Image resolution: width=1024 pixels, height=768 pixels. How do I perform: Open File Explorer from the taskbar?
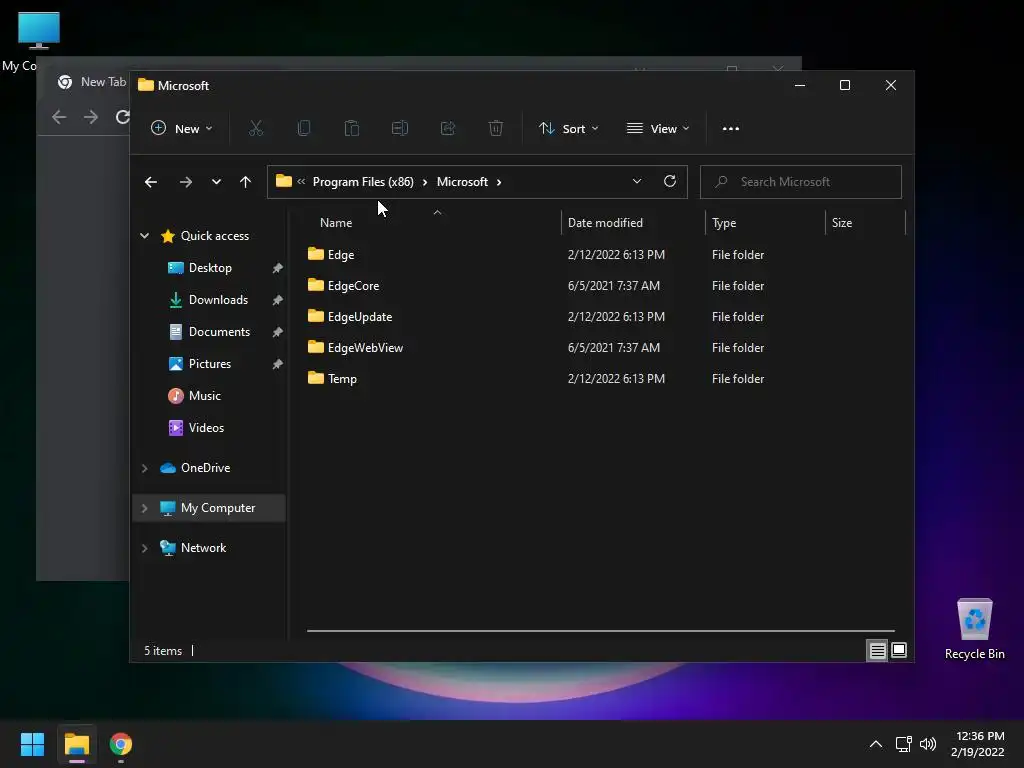77,744
